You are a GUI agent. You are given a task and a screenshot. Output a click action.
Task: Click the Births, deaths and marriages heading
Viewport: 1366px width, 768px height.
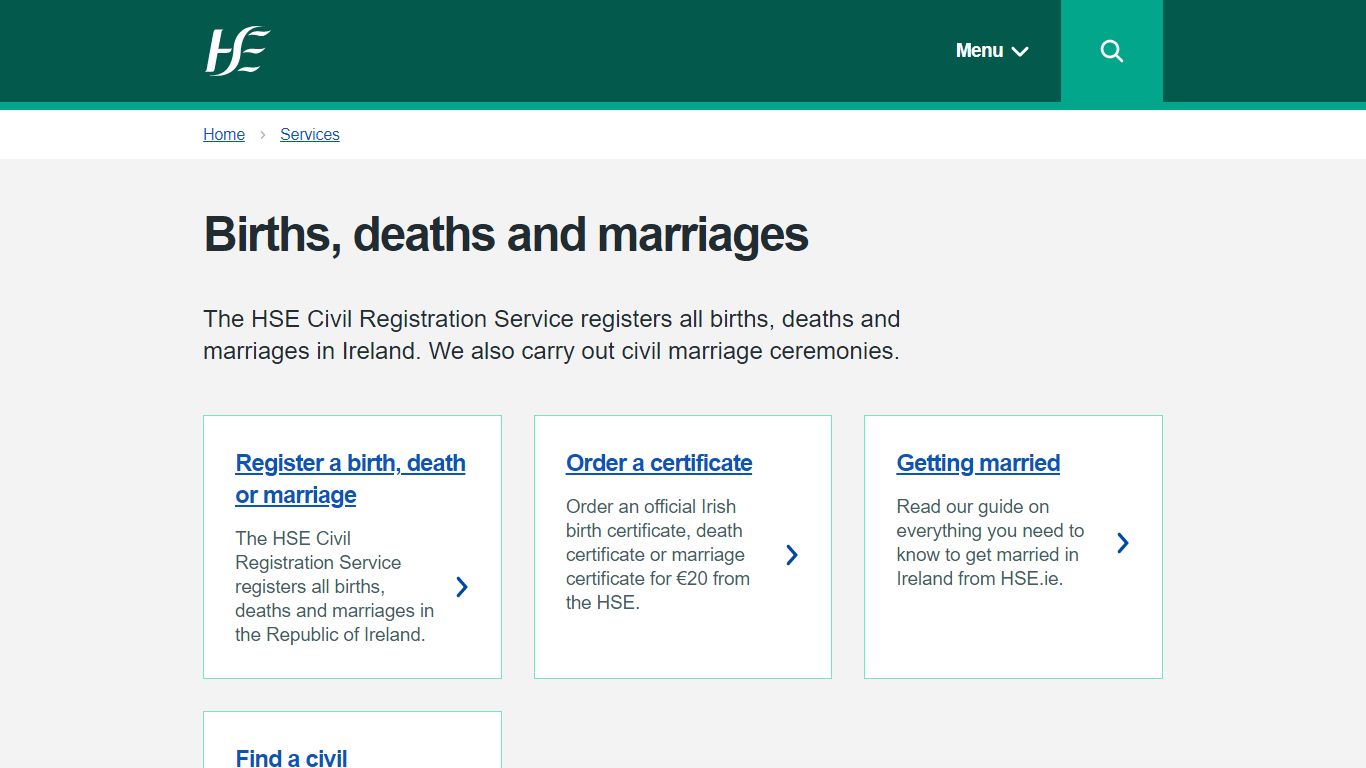(506, 235)
